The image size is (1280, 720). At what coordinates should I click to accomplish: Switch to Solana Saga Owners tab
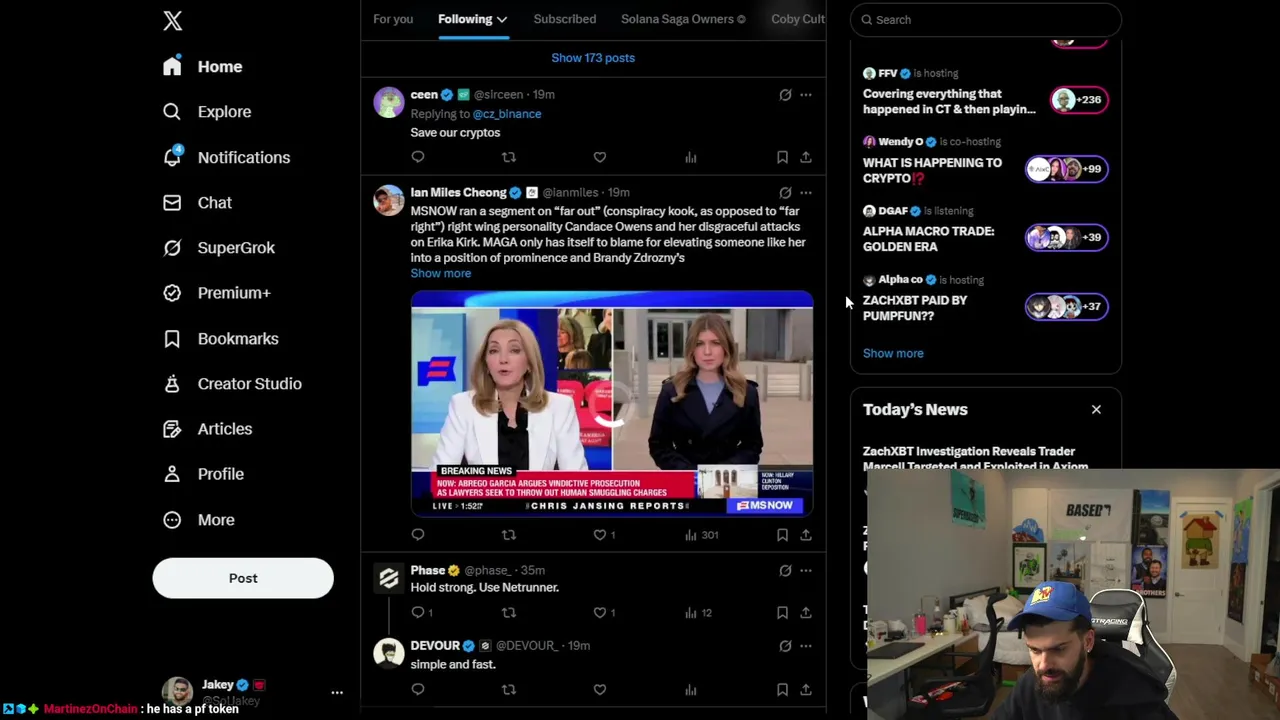coord(683,19)
